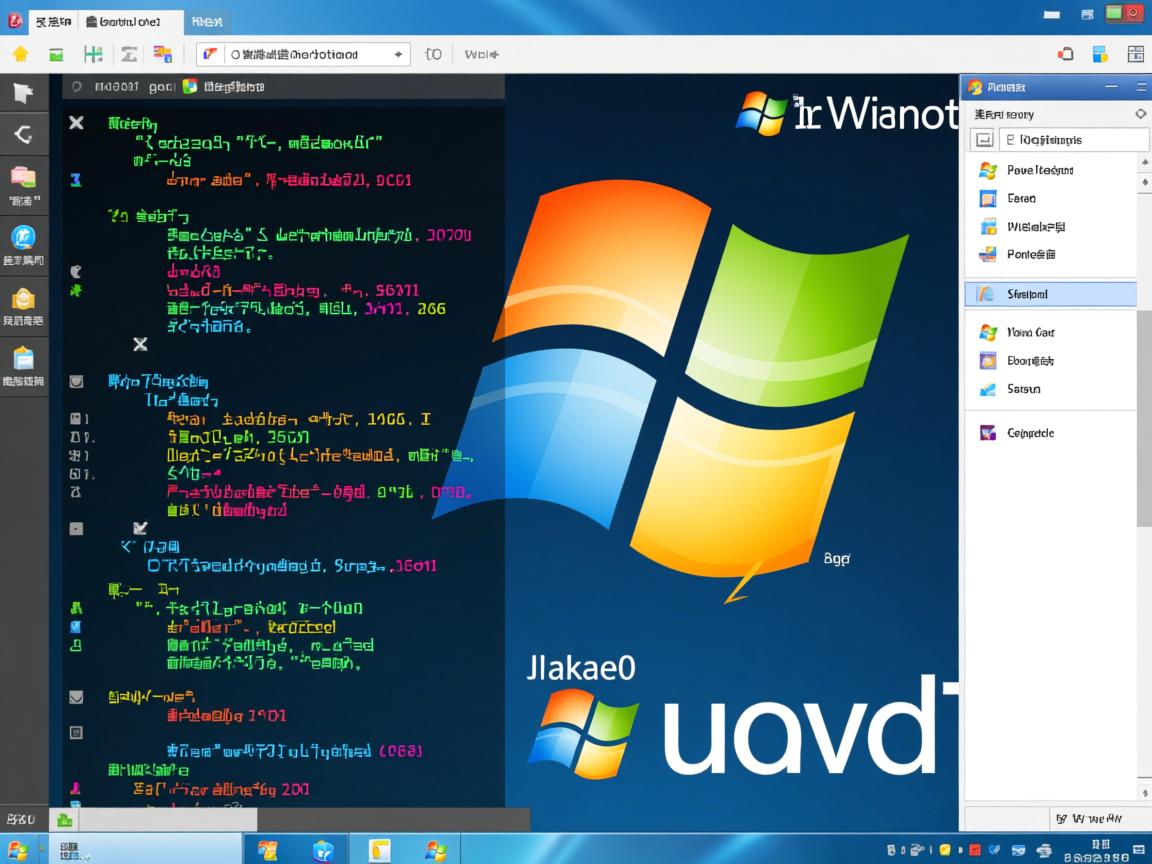Click the curly-braces code icon near the address bar
Image resolution: width=1152 pixels, height=864 pixels.
coord(434,54)
